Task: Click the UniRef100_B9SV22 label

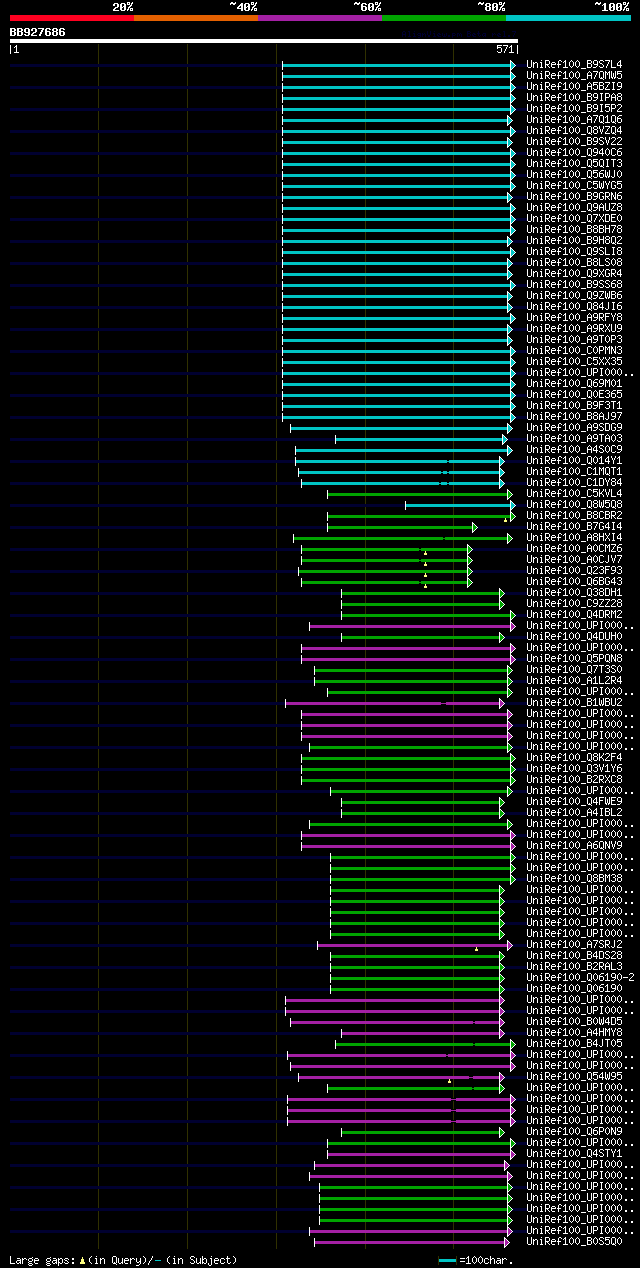Action: click(574, 141)
